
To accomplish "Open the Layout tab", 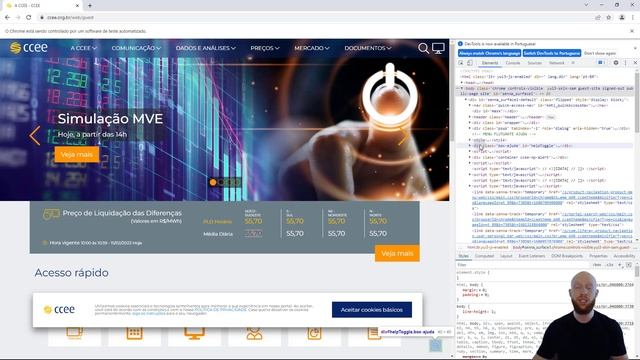I will [506, 256].
